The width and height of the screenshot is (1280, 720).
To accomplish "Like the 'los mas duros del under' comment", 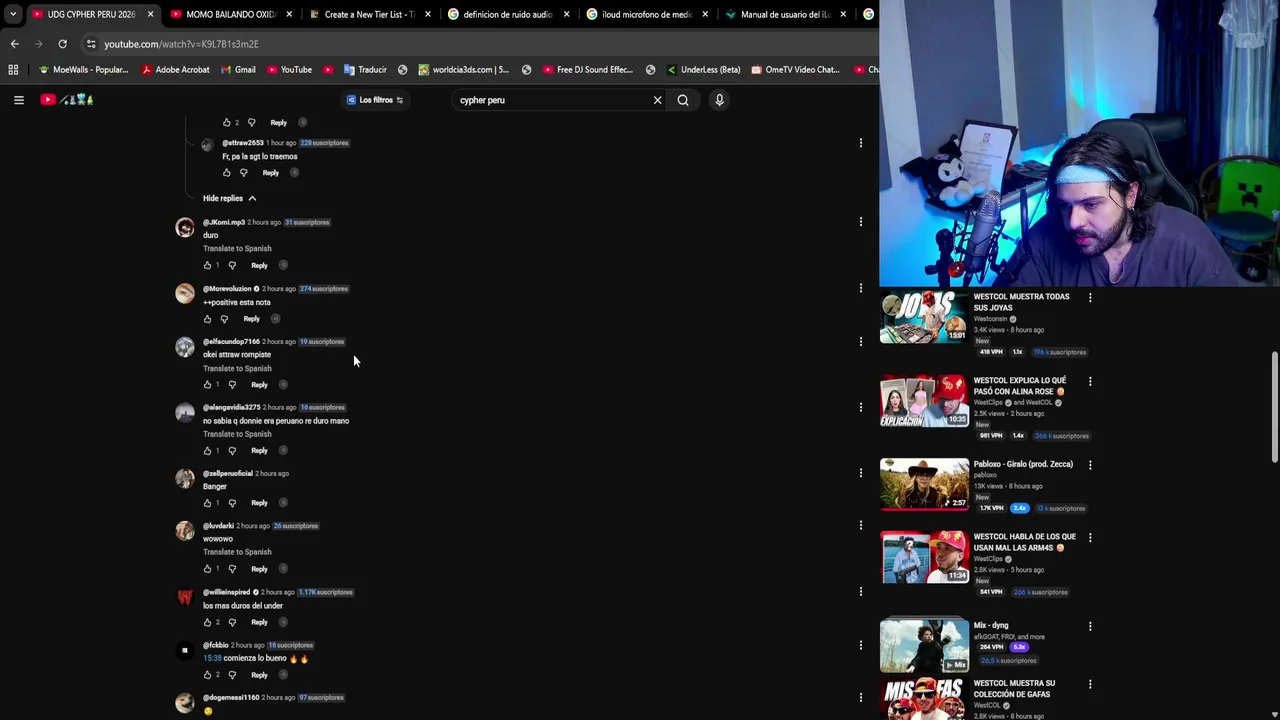I will click(x=208, y=622).
